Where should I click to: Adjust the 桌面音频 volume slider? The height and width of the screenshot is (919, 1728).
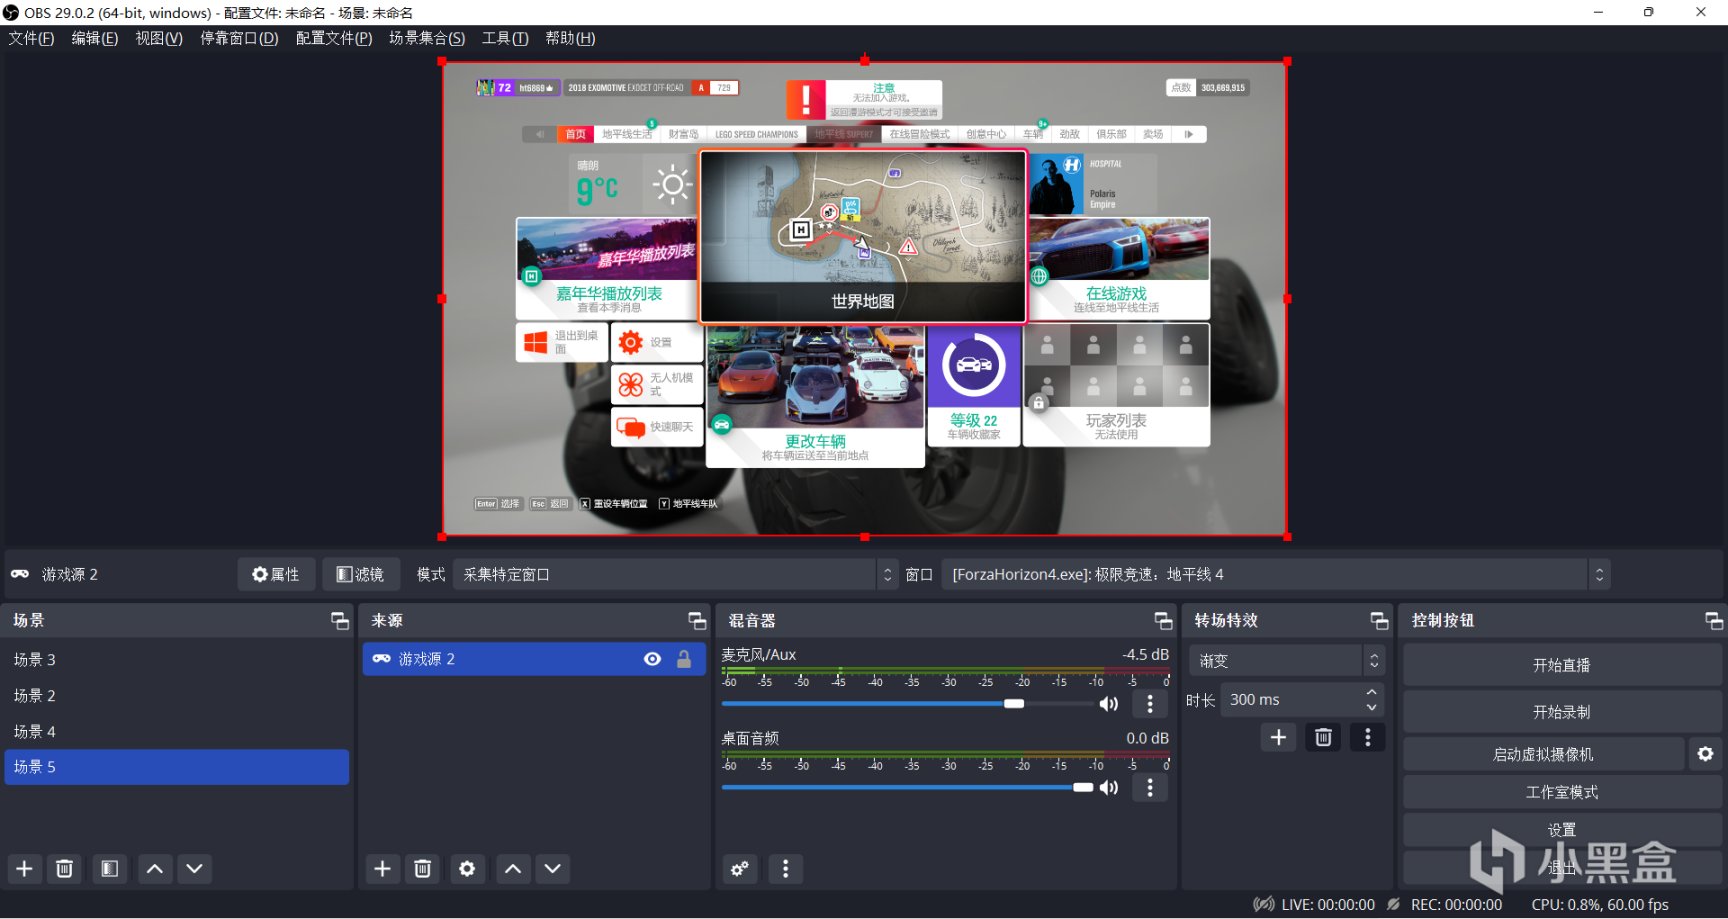click(908, 788)
